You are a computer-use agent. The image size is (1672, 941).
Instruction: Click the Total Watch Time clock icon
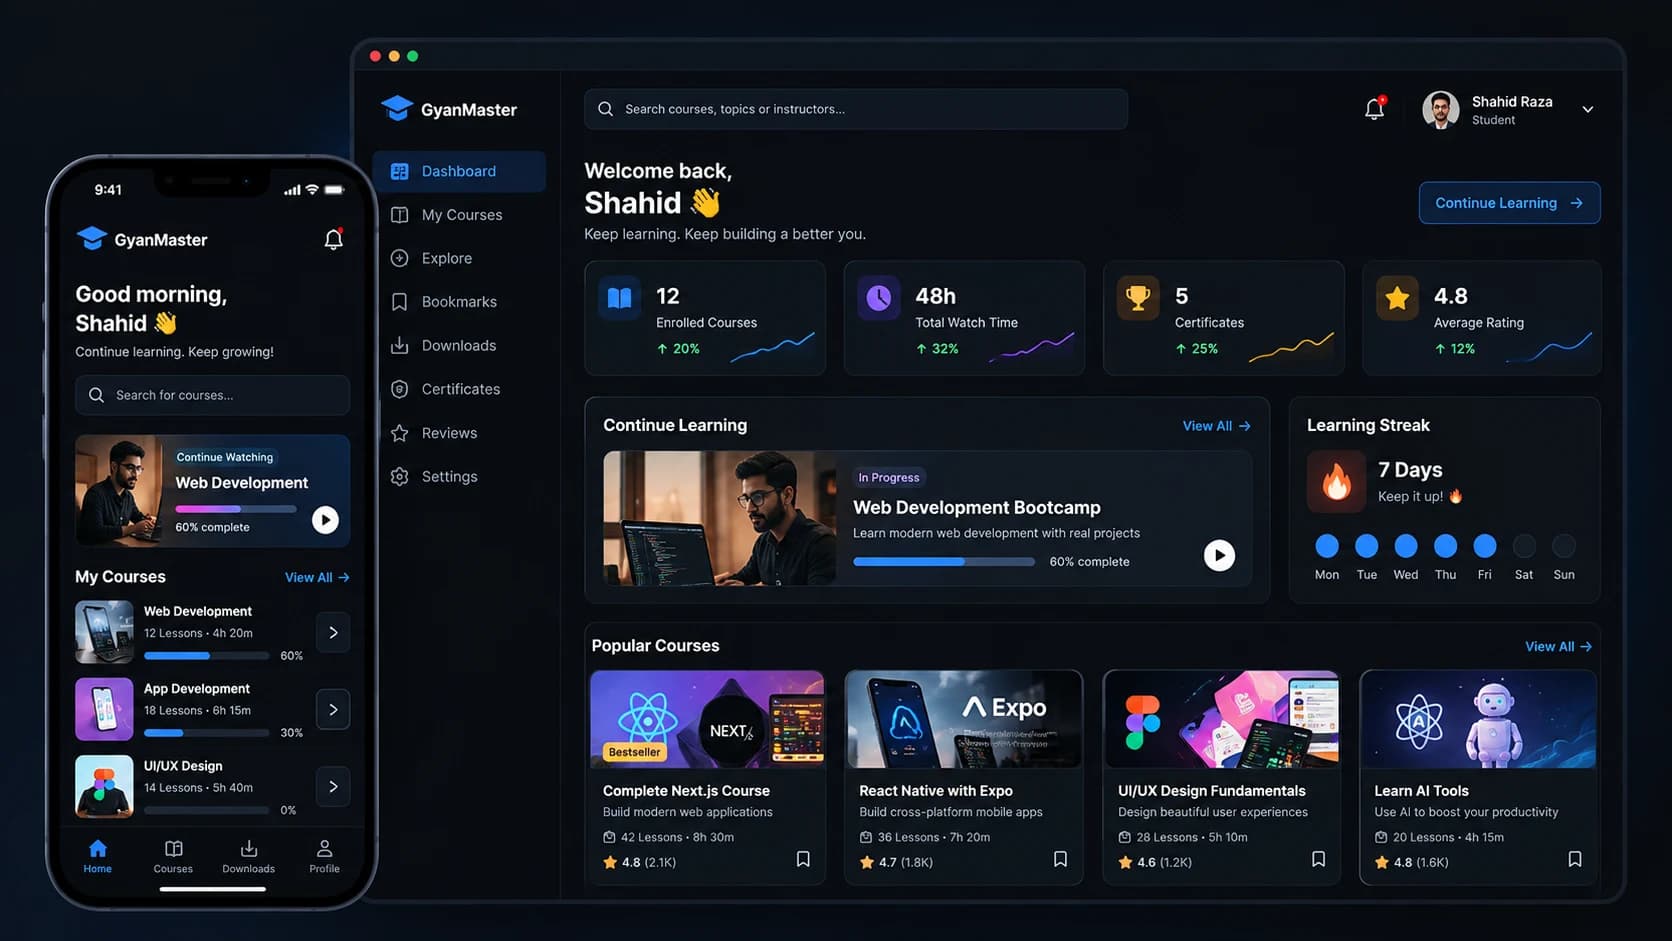[879, 298]
